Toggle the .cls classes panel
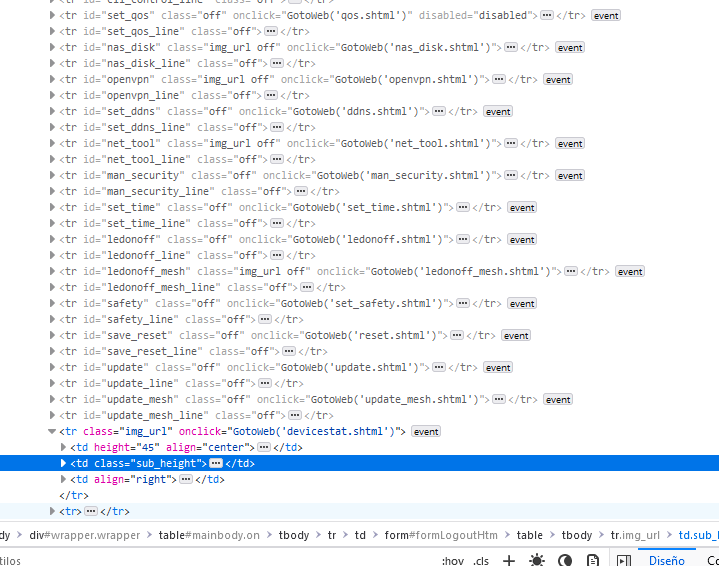The image size is (719, 566). point(481,560)
